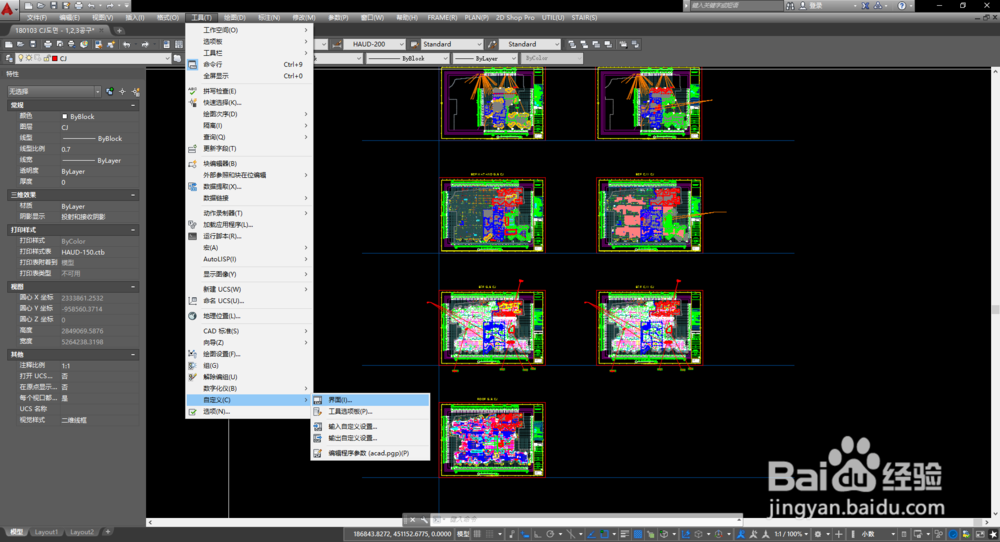The image size is (1000, 542).
Task: Add new drawing tab with plus button
Action: pos(119,30)
